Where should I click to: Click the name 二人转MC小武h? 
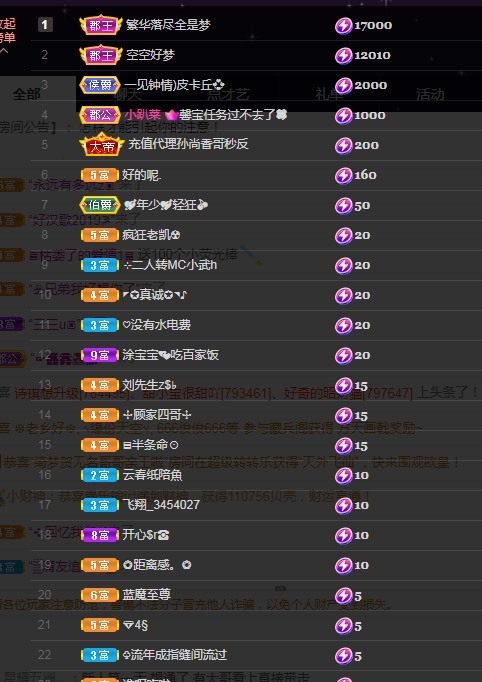coord(170,265)
